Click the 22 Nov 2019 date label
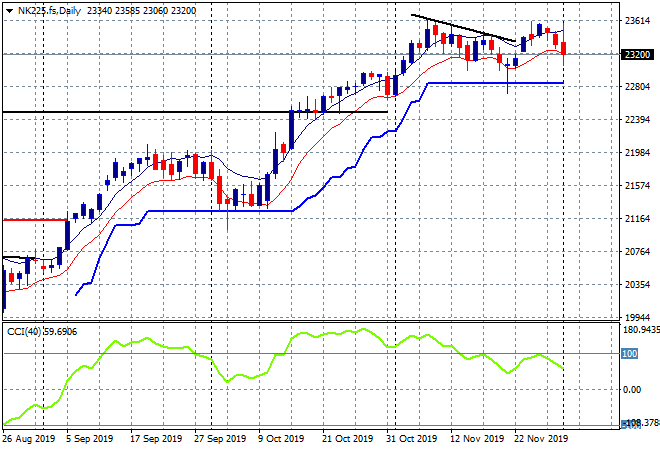This screenshot has height=450, width=660. 541,439
